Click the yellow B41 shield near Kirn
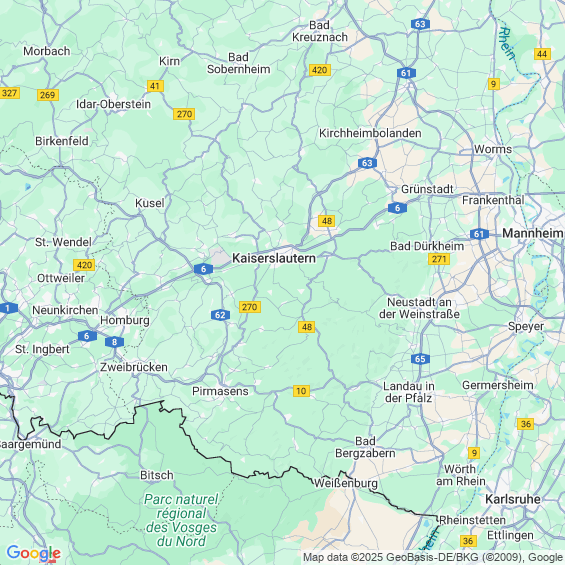Screen dimensions: 565x565 pyautogui.click(x=155, y=86)
